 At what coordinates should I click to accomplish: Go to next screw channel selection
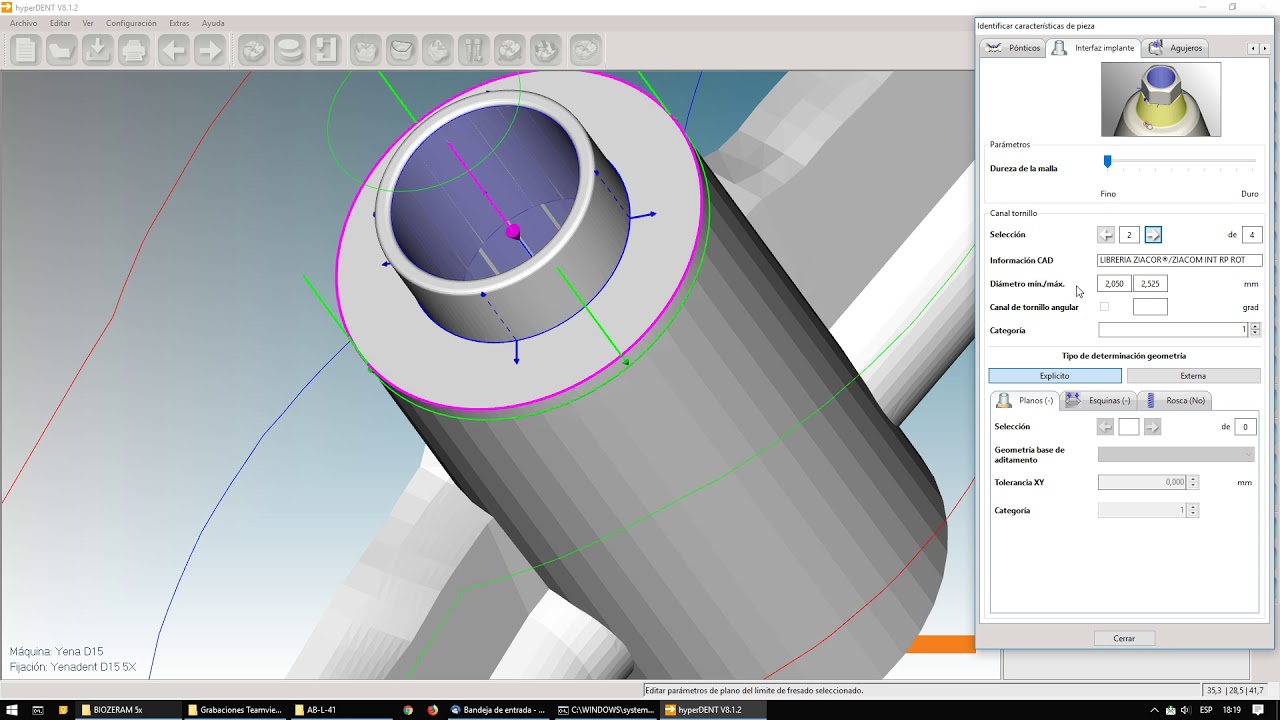pyautogui.click(x=1153, y=235)
